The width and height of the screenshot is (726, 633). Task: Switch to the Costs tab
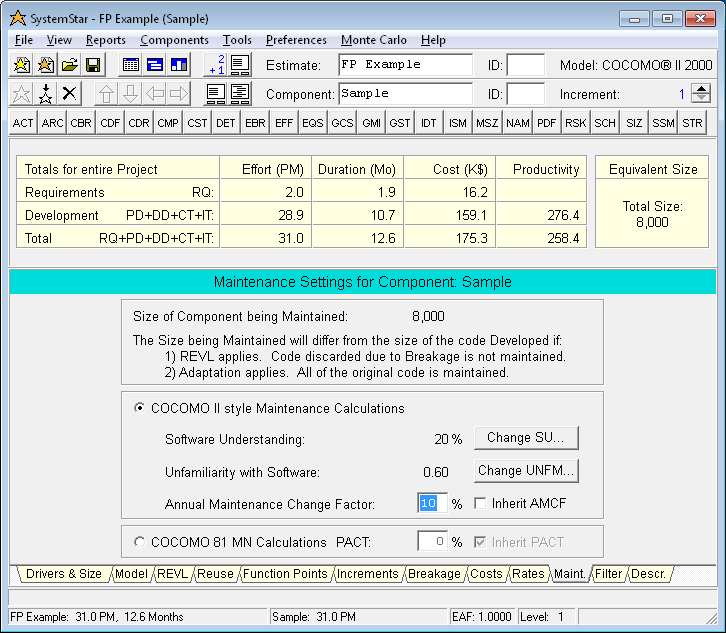[486, 574]
